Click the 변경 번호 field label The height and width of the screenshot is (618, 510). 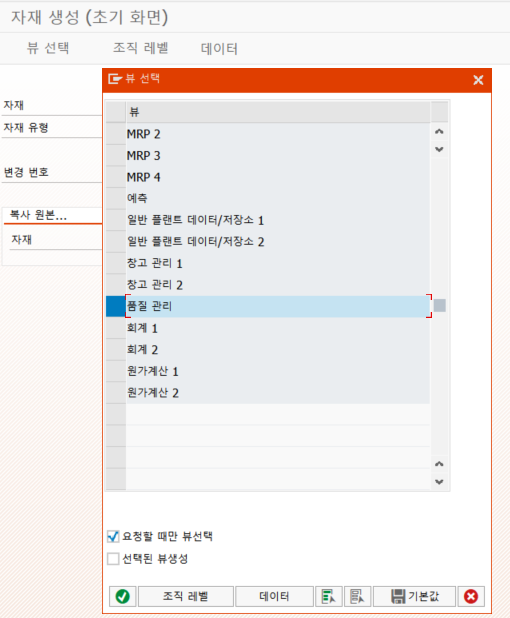pyautogui.click(x=26, y=172)
